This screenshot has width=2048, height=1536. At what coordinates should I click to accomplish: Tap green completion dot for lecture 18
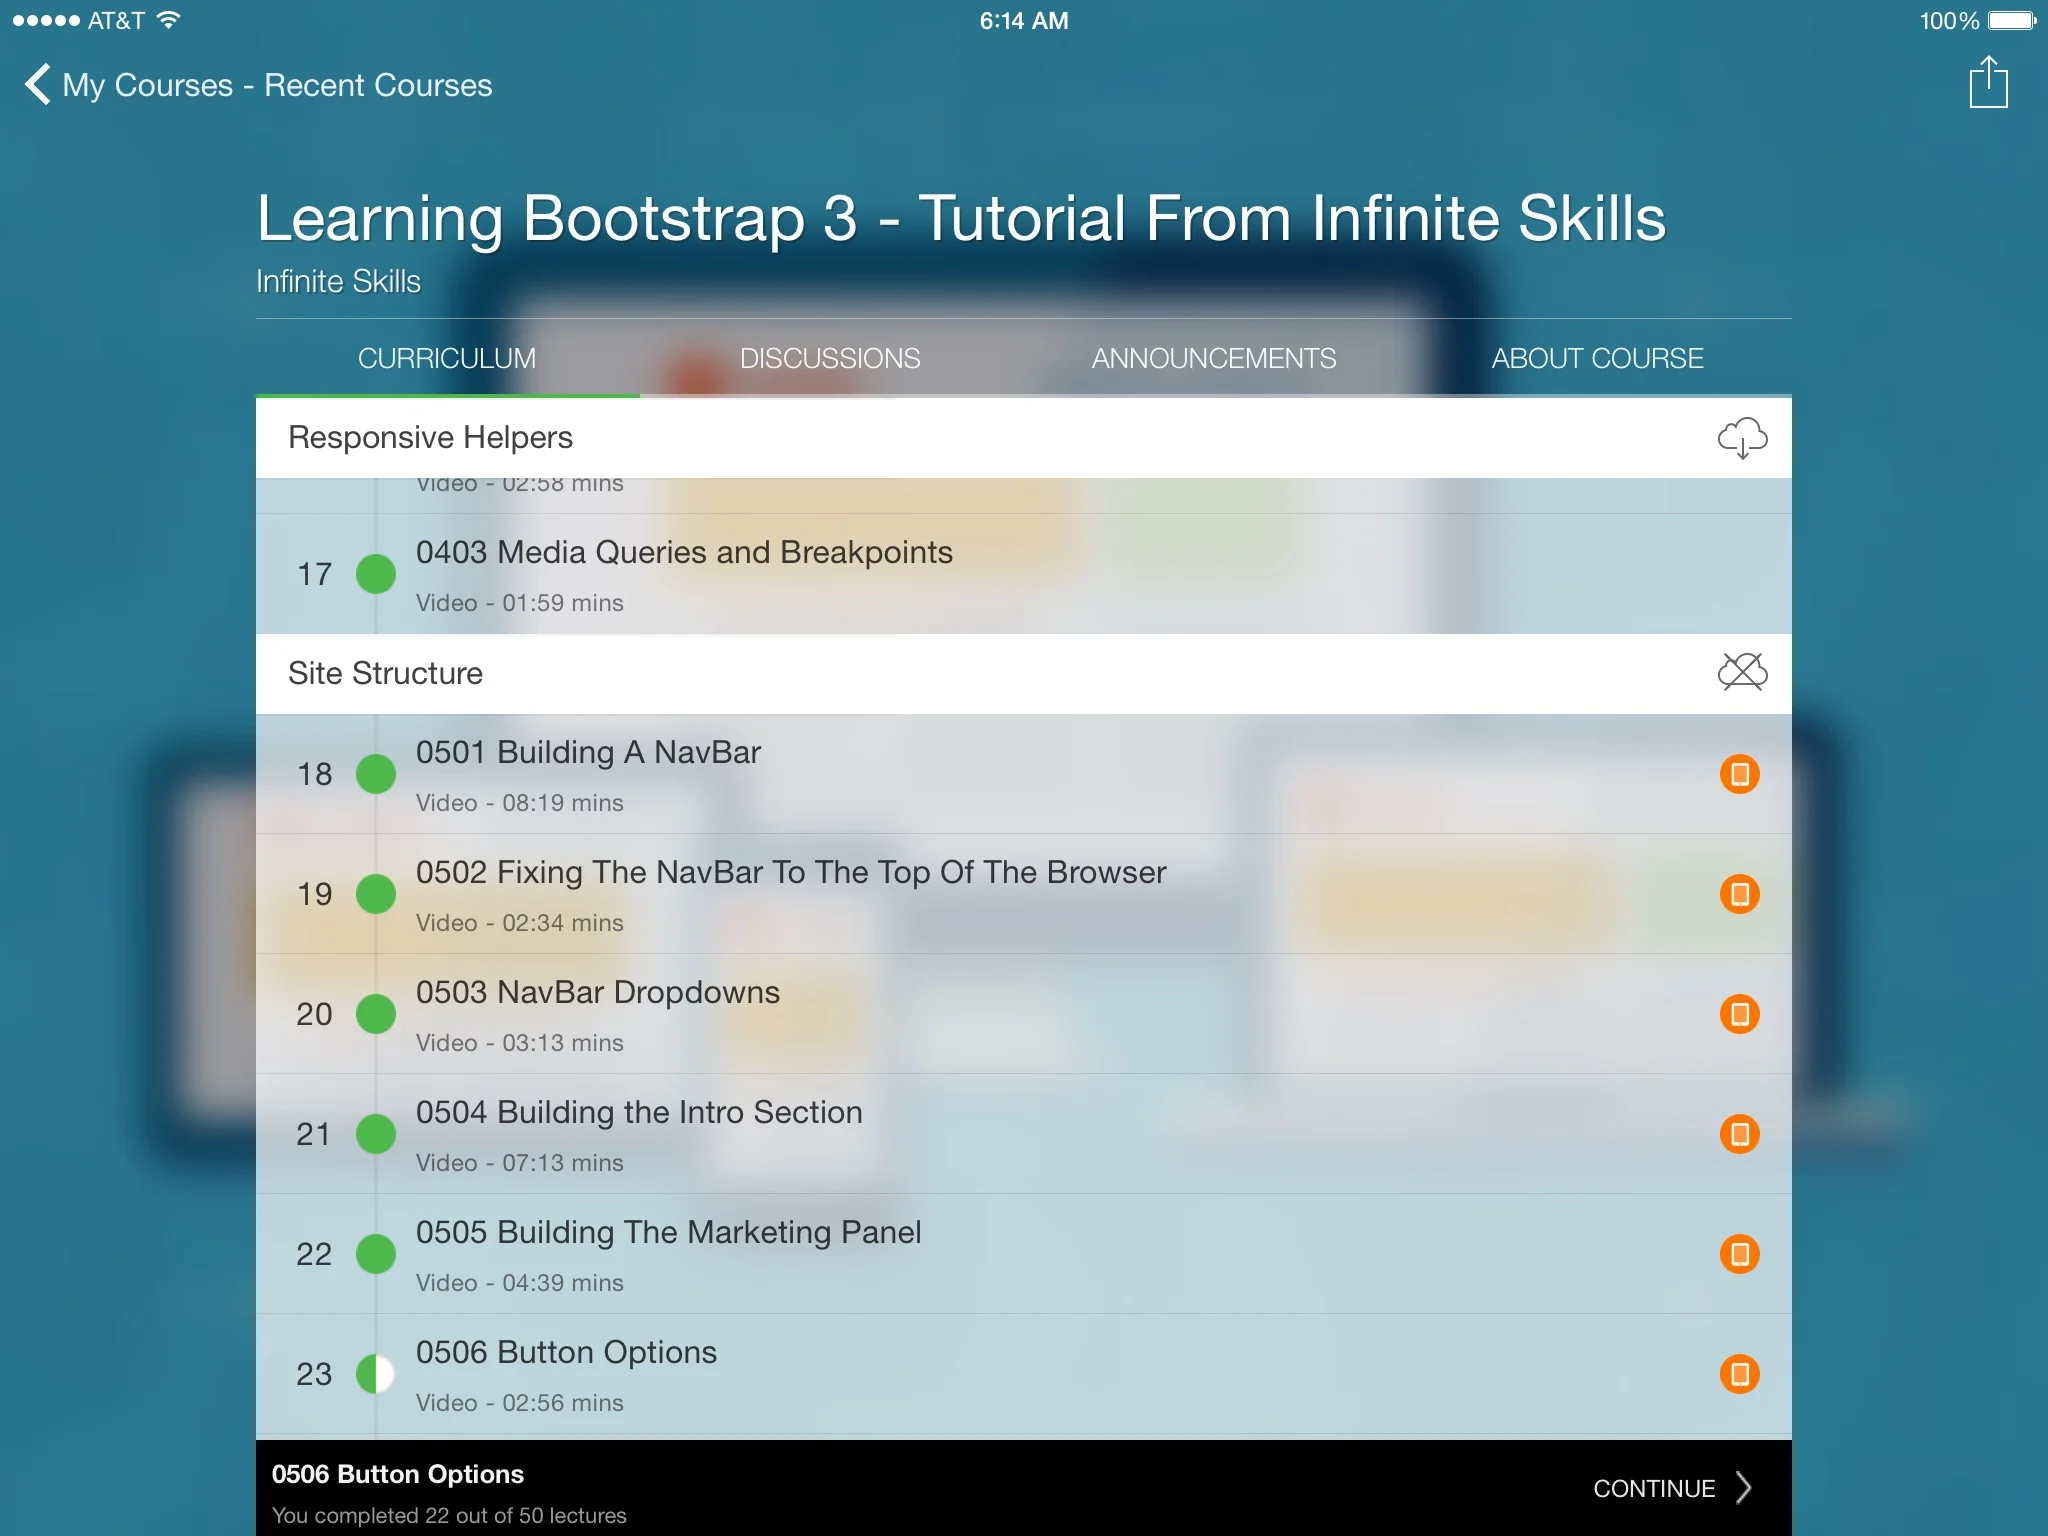point(376,774)
